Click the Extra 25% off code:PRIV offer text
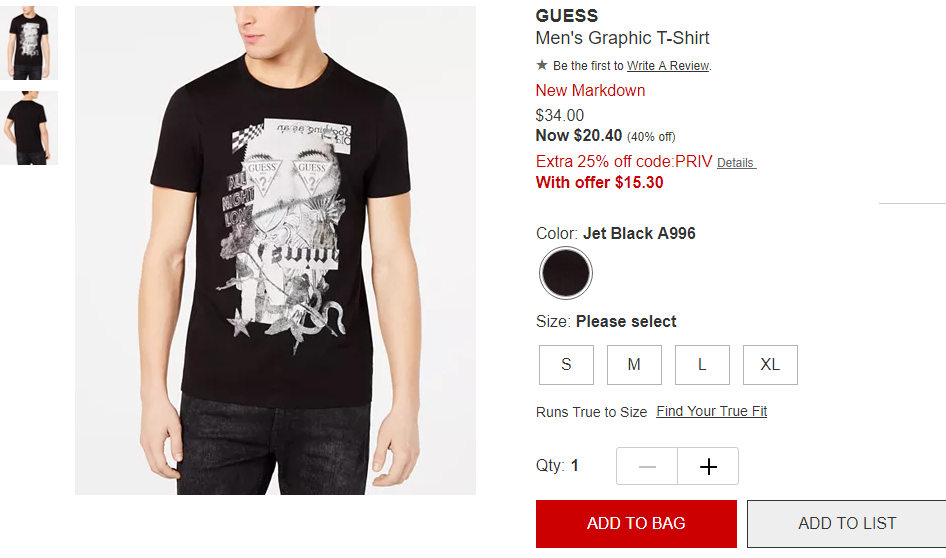946x558 pixels. point(624,162)
